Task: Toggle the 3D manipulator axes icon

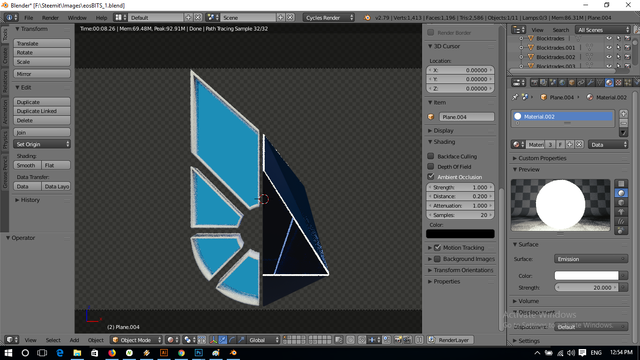Action: pos(213,340)
